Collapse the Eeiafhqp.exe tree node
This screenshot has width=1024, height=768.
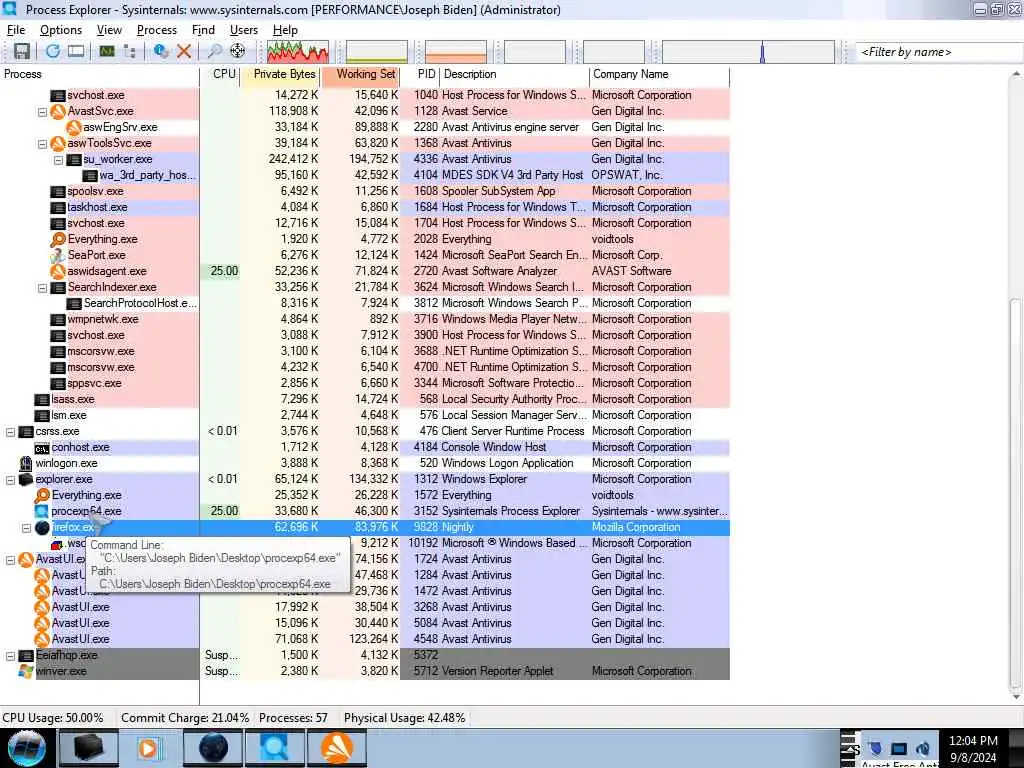click(10, 656)
